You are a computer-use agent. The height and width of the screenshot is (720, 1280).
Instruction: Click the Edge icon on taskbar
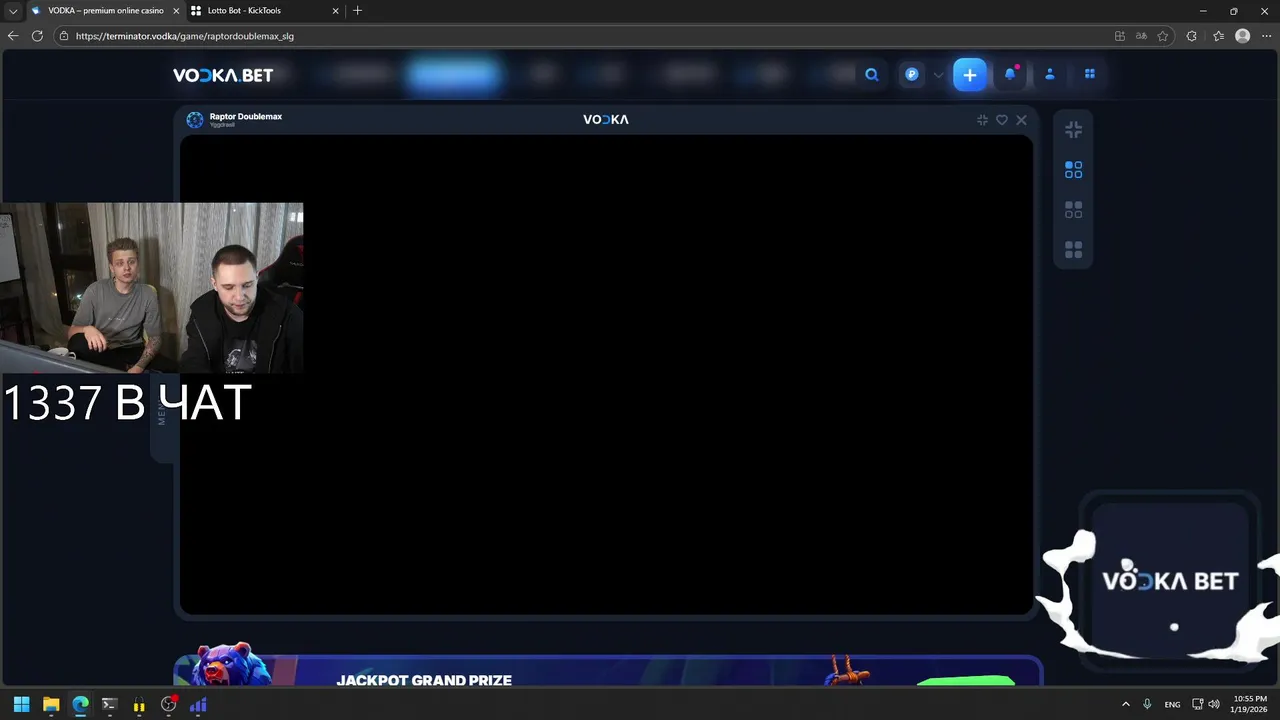(81, 704)
